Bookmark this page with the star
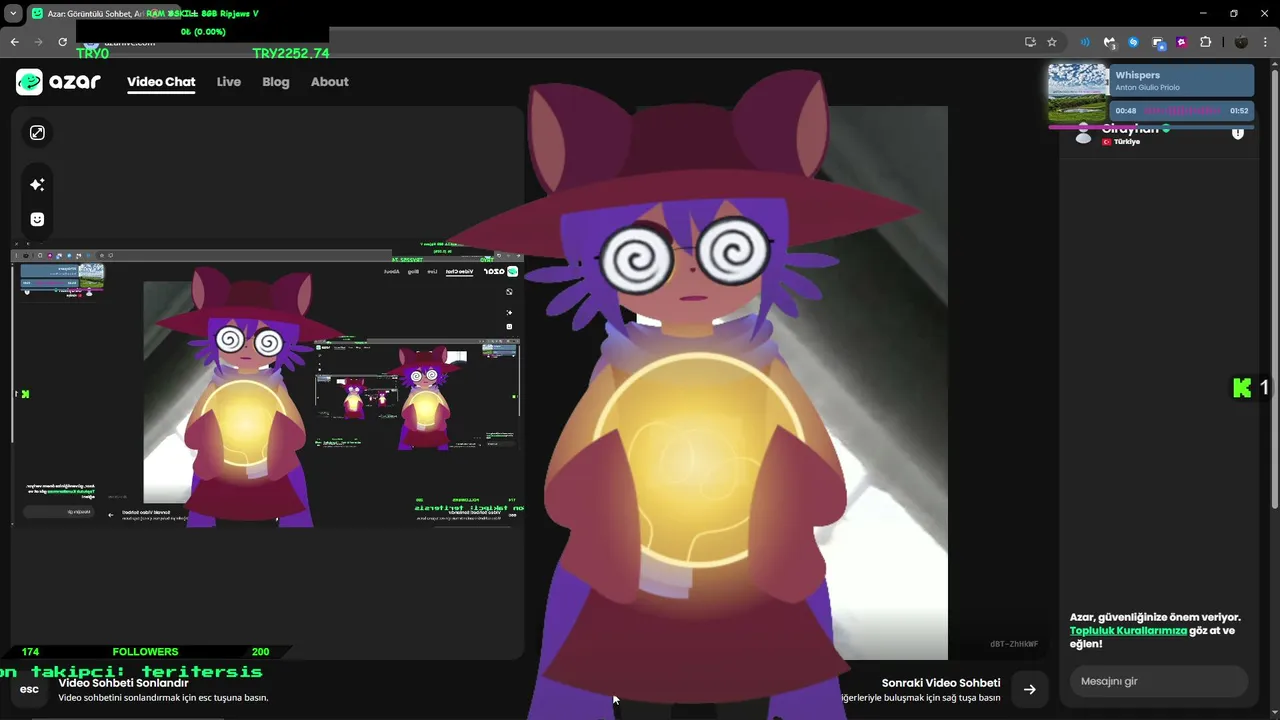The height and width of the screenshot is (720, 1280). tap(1052, 42)
